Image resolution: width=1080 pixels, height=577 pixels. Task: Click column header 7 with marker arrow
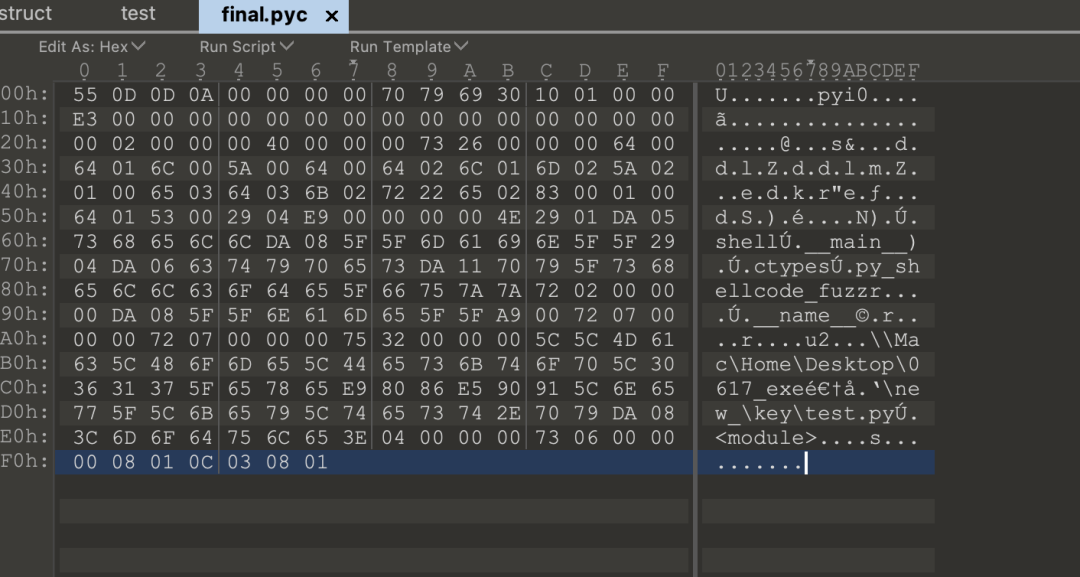(x=354, y=69)
